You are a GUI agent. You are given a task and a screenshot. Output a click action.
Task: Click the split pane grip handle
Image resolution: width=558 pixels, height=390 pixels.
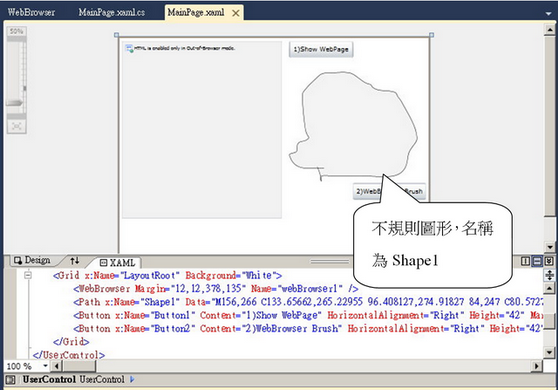tap(330, 262)
